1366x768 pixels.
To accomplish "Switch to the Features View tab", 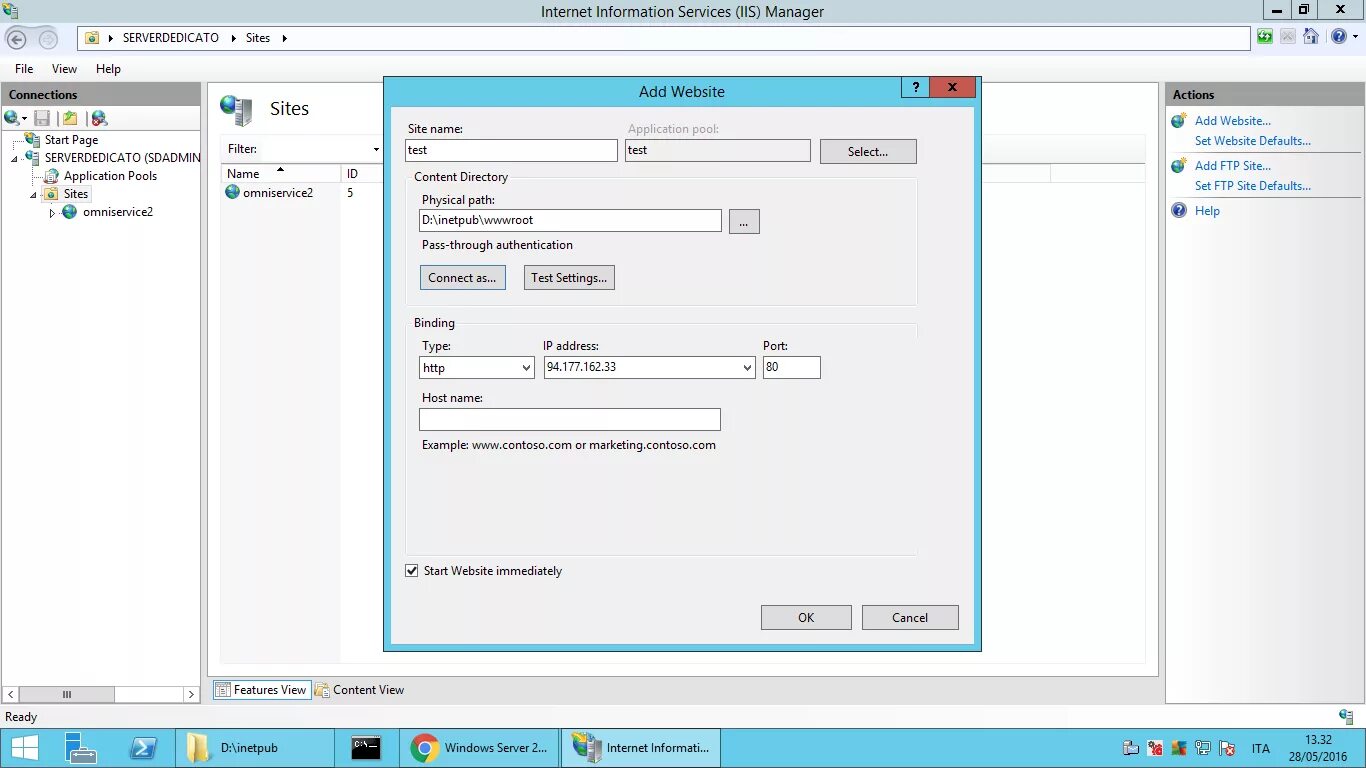I will 260,690.
